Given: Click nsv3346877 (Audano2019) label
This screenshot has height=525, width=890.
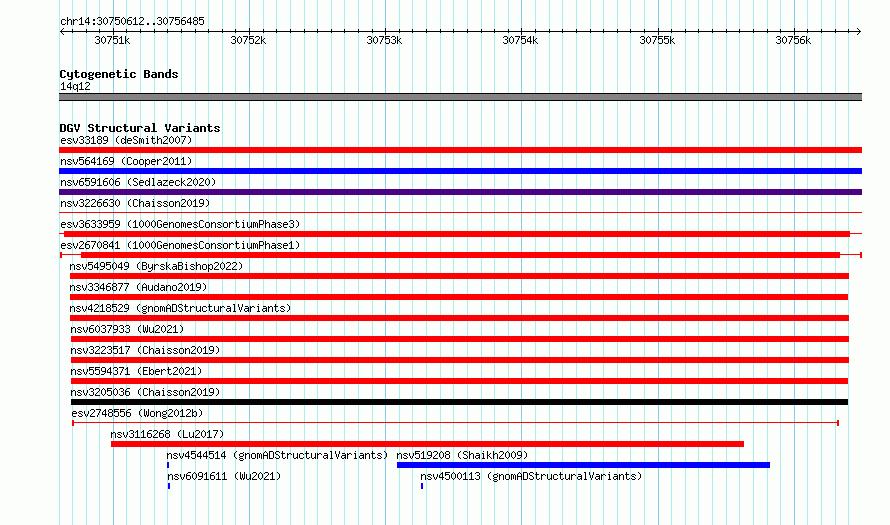Looking at the screenshot, I should tap(138, 287).
